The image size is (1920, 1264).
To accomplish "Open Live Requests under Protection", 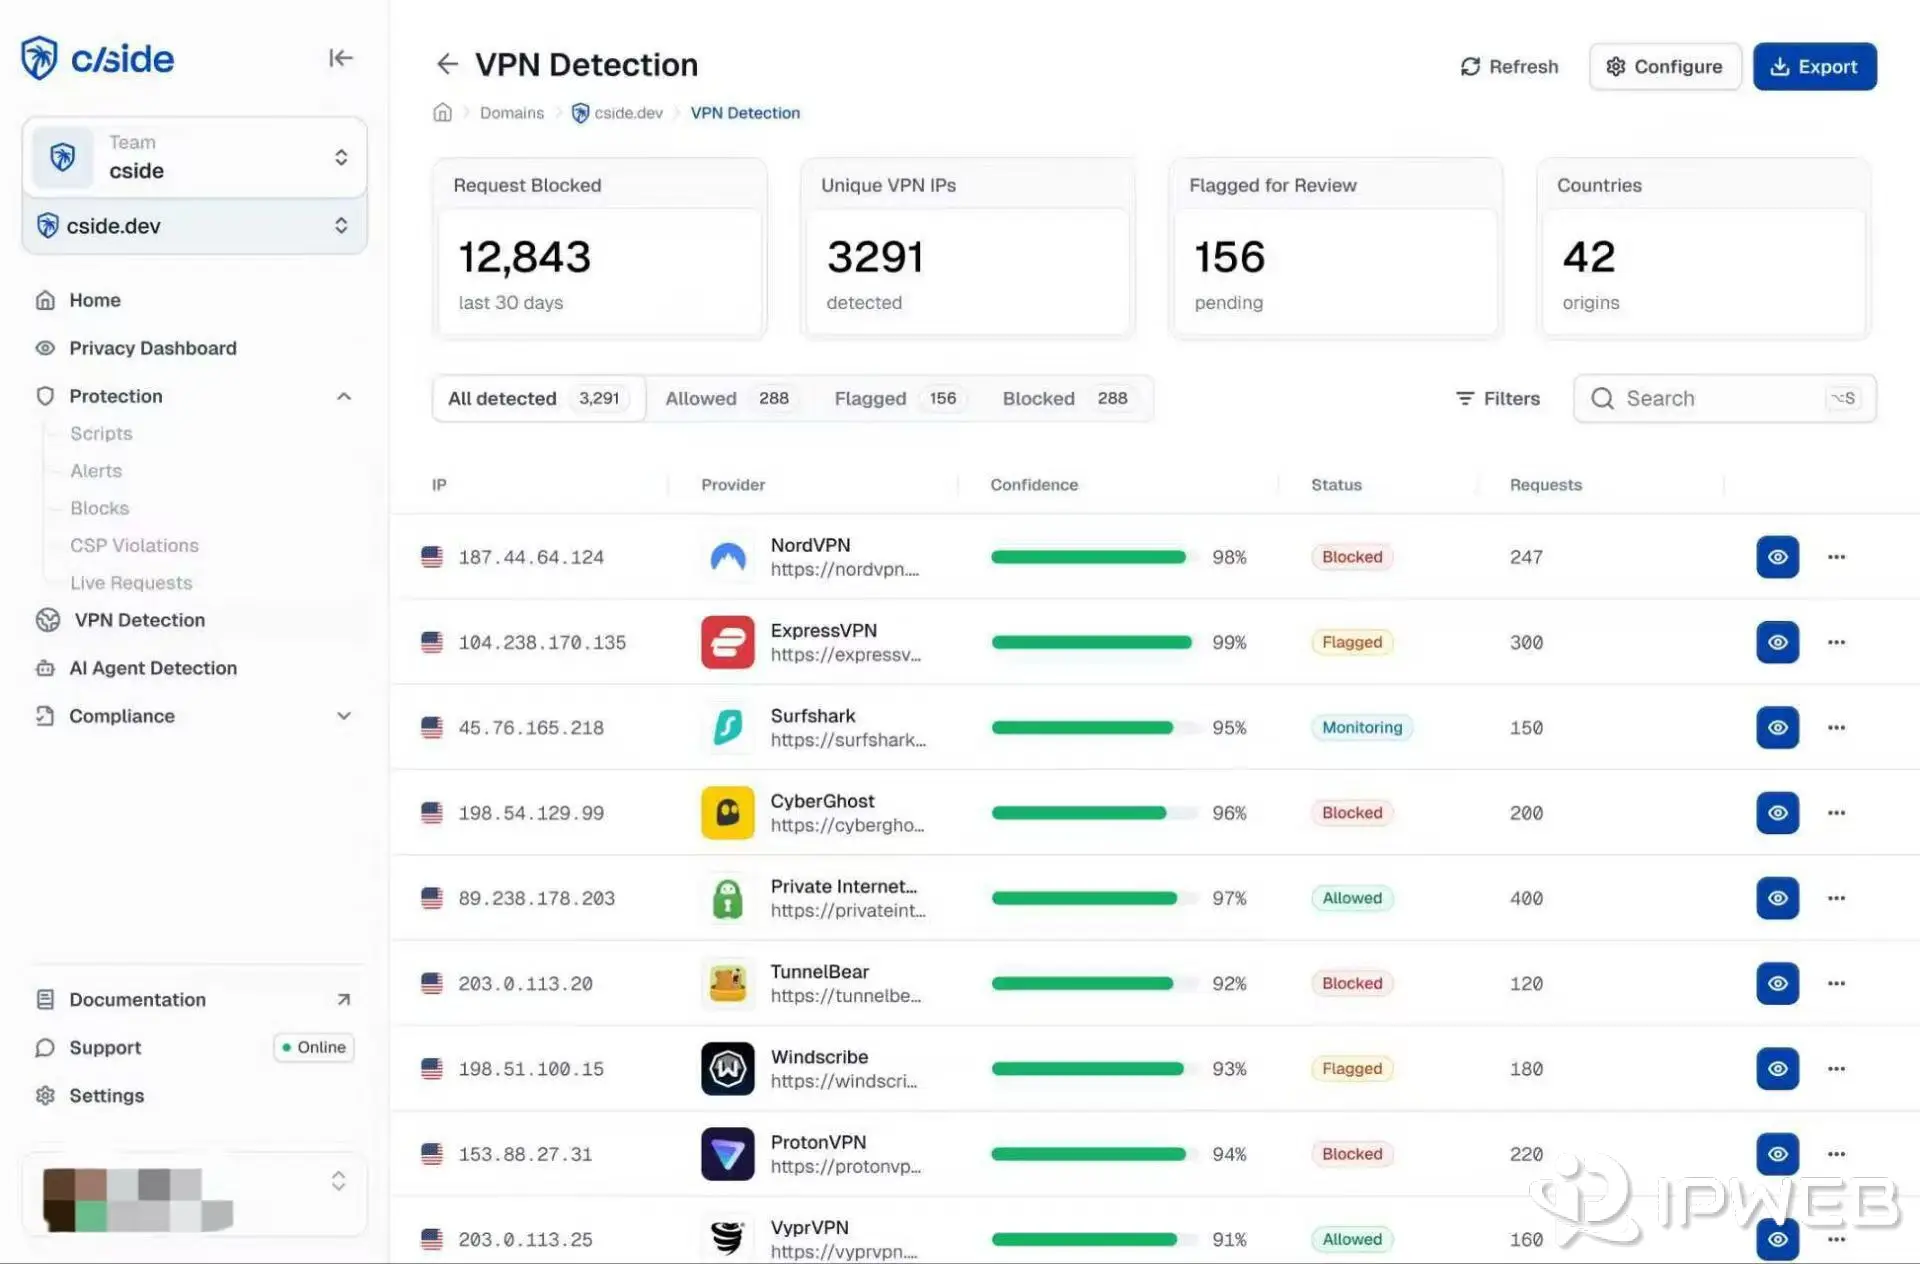I will pyautogui.click(x=131, y=583).
